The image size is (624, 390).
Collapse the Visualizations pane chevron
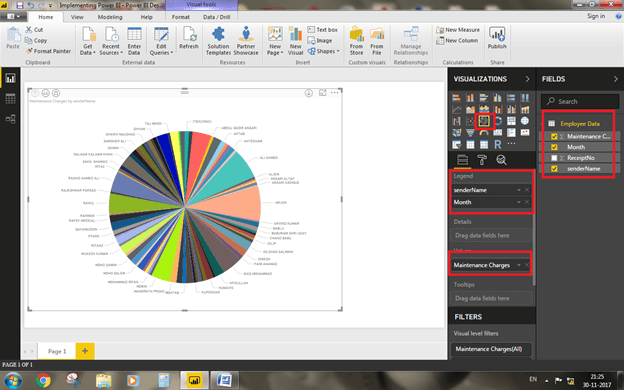(x=527, y=79)
